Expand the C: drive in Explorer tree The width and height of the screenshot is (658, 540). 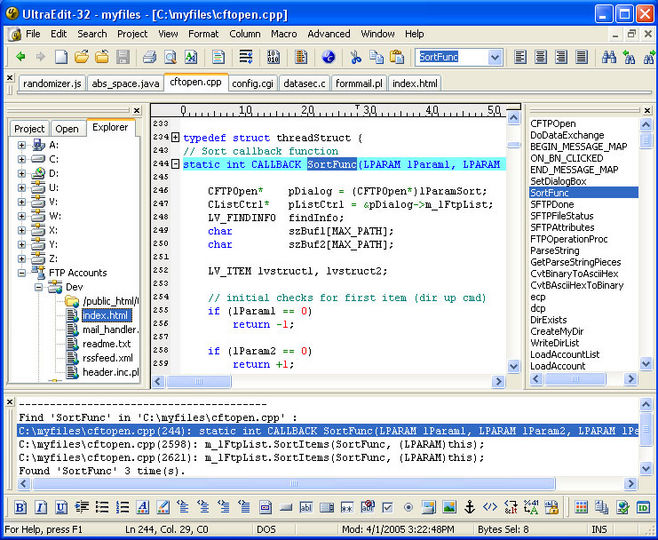(23, 158)
